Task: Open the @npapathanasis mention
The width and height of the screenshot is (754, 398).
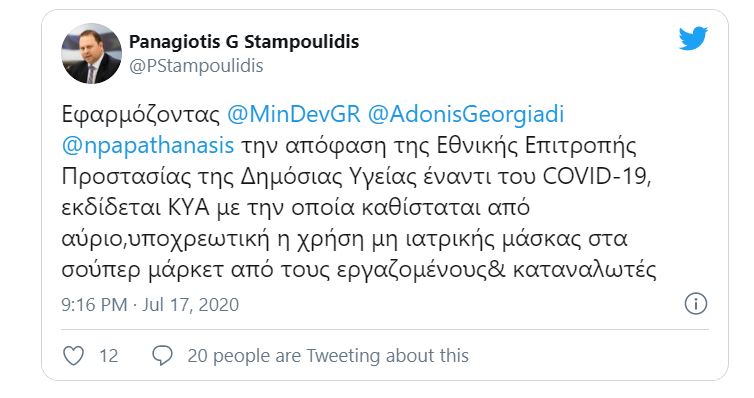Action: click(x=148, y=146)
